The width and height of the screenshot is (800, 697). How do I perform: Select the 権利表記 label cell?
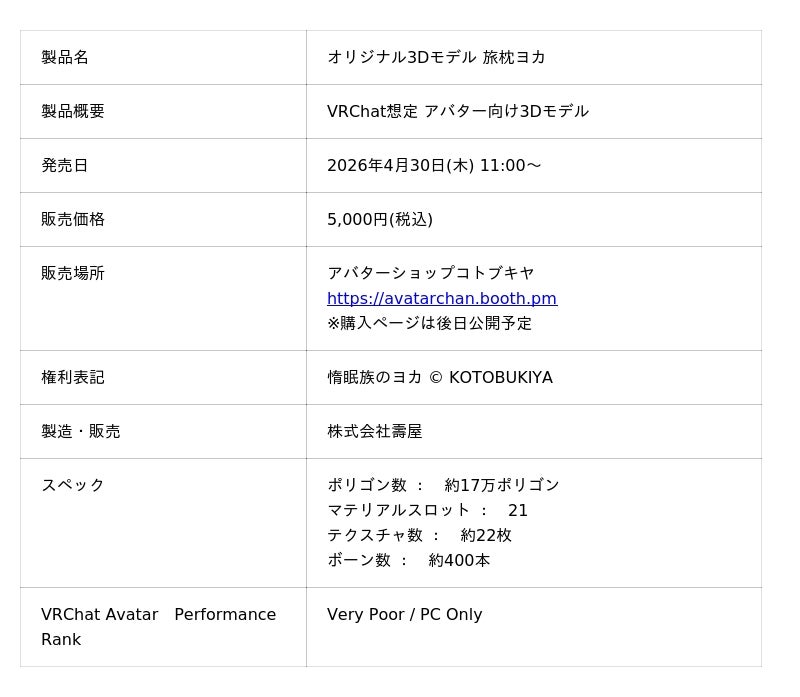click(x=73, y=377)
